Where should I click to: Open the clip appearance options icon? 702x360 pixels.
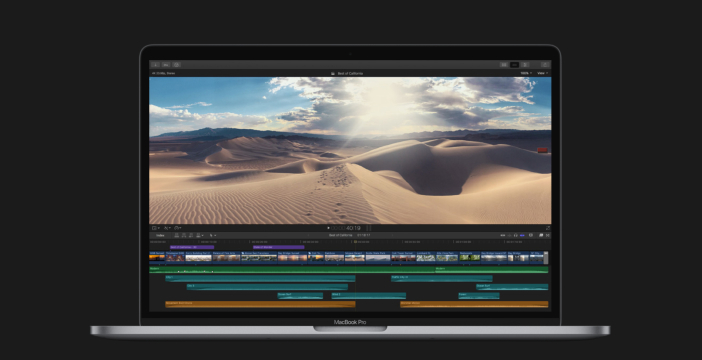coord(531,235)
